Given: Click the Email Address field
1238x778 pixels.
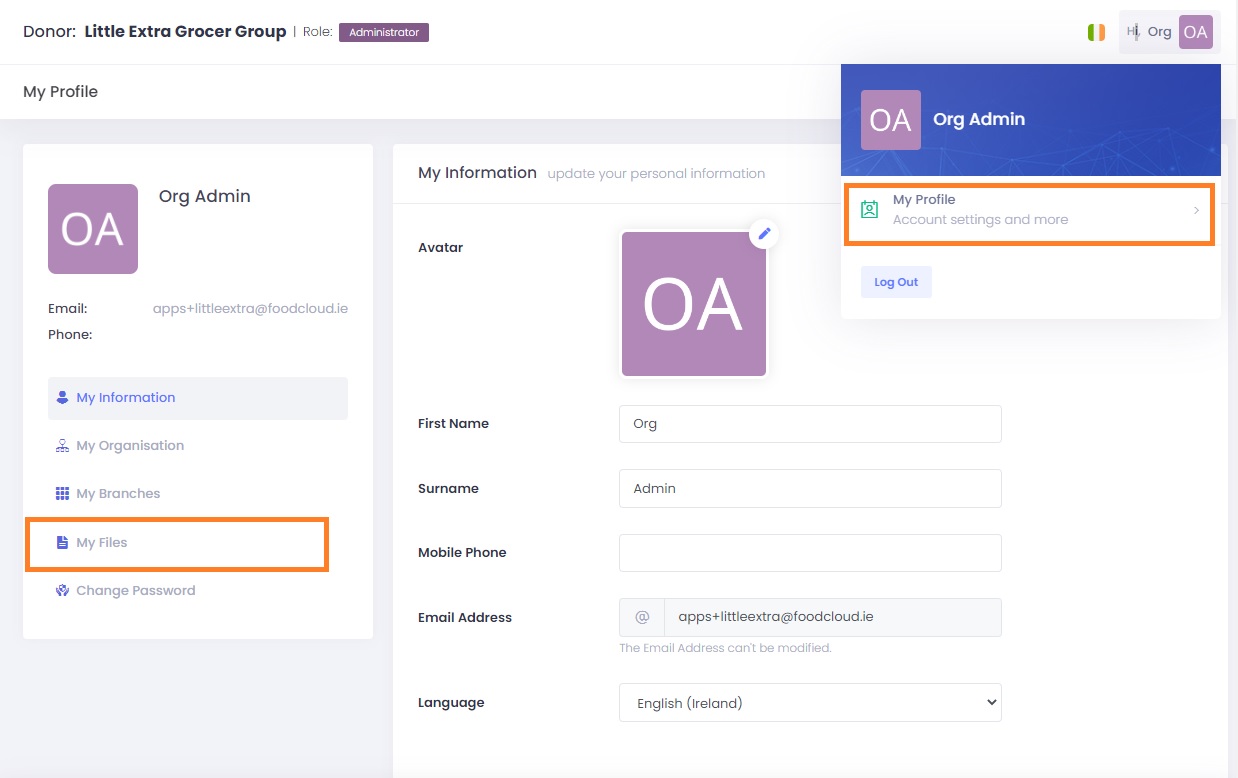Looking at the screenshot, I should click(x=832, y=617).
